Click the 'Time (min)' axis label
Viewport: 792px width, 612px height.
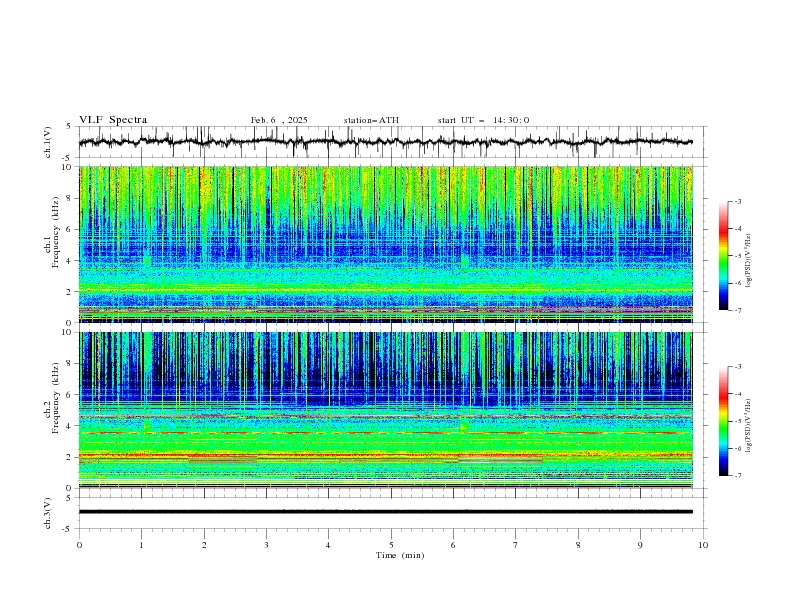coord(400,555)
